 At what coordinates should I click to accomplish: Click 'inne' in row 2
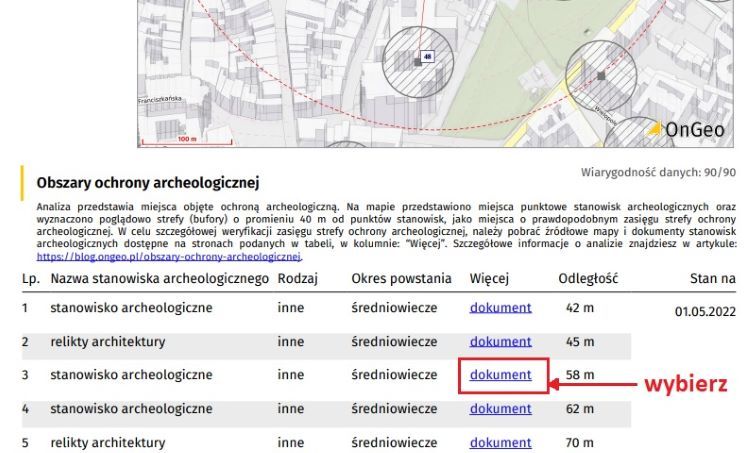pos(290,342)
